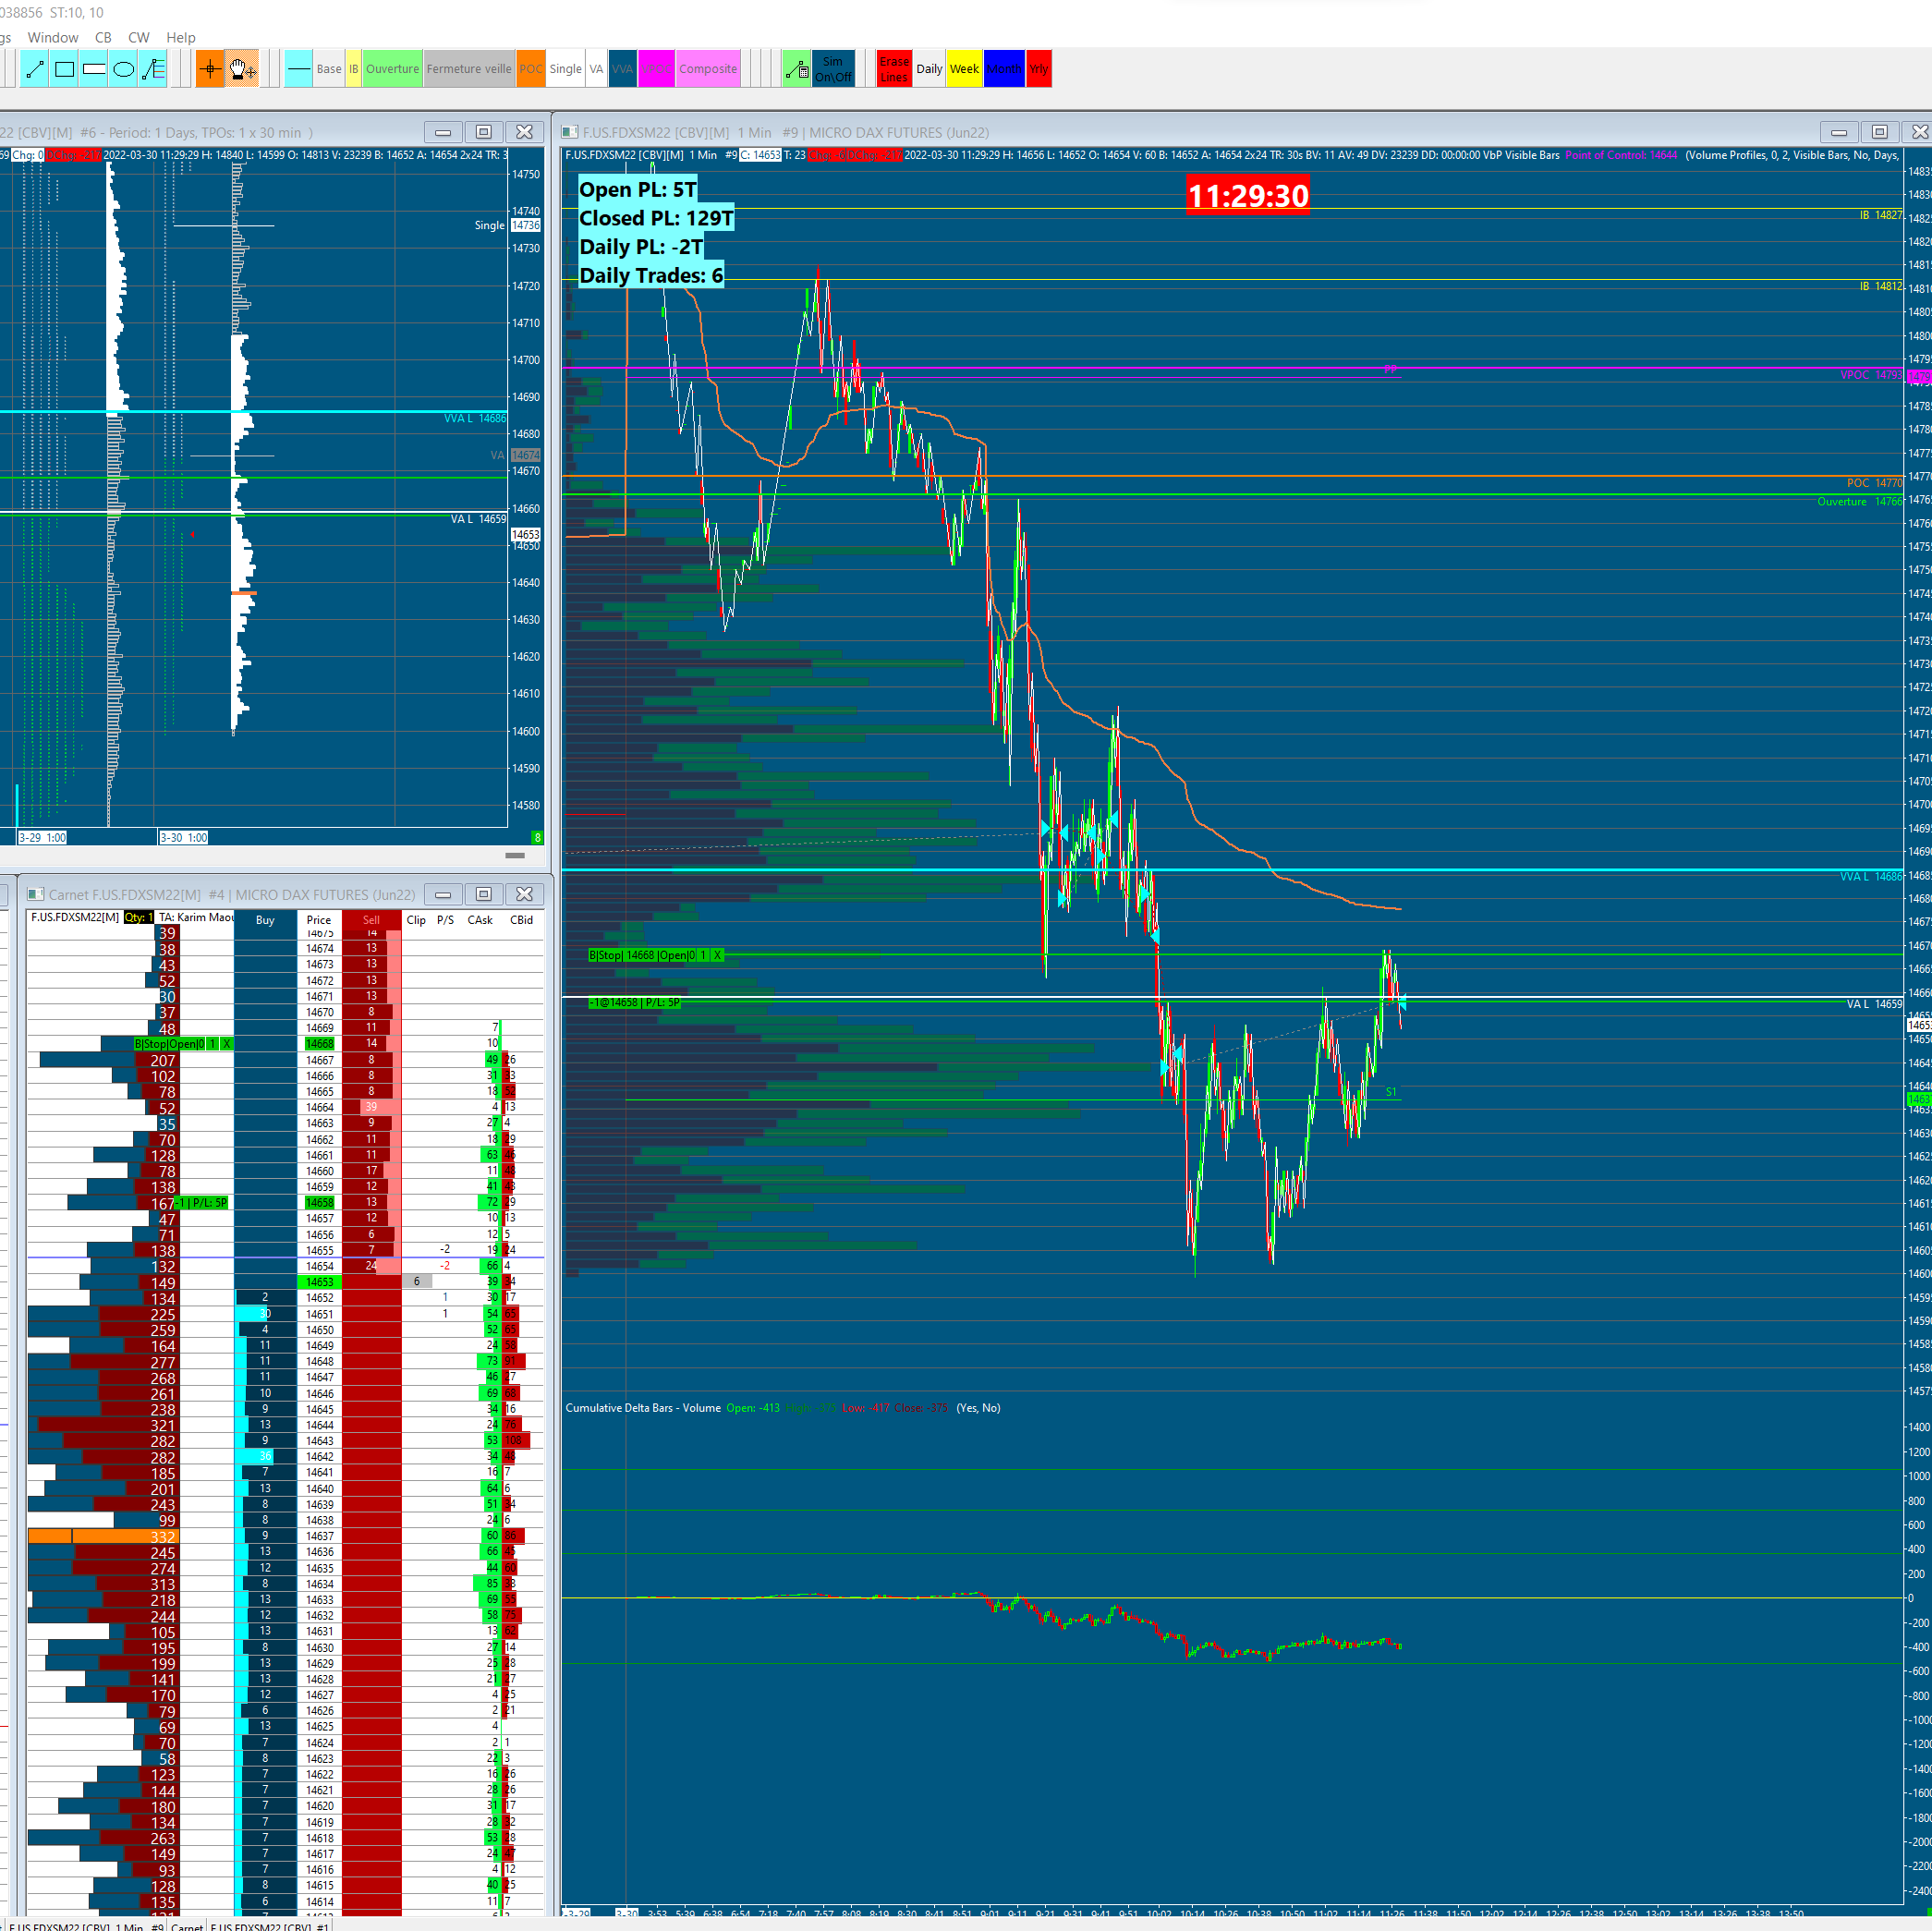Select the rectangle drawing tool

pos(64,69)
